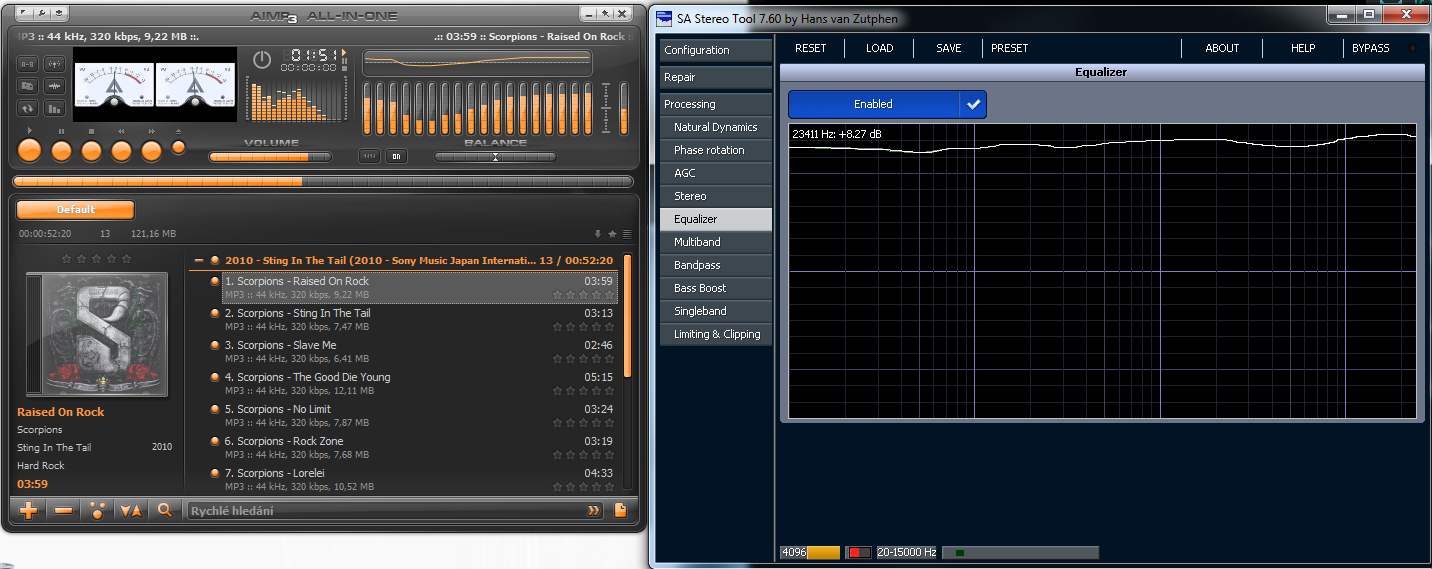Click the magnifier search icon
This screenshot has width=1432, height=569.
pos(165,510)
